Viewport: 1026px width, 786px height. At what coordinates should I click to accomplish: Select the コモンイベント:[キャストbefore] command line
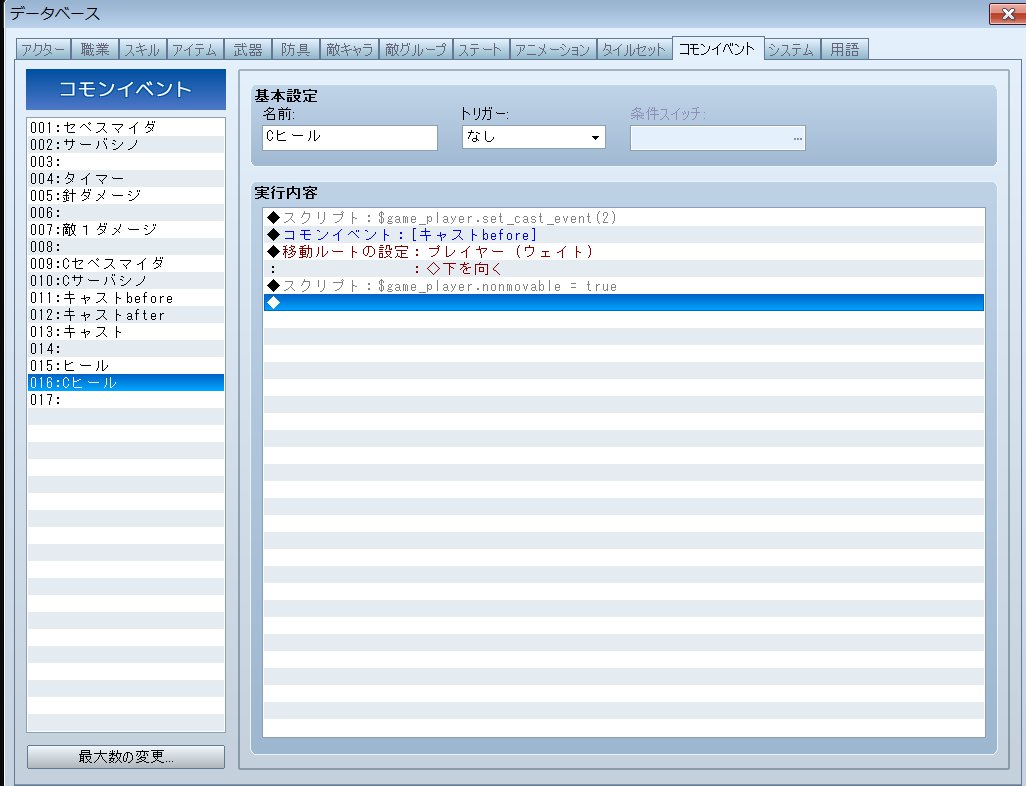point(624,234)
